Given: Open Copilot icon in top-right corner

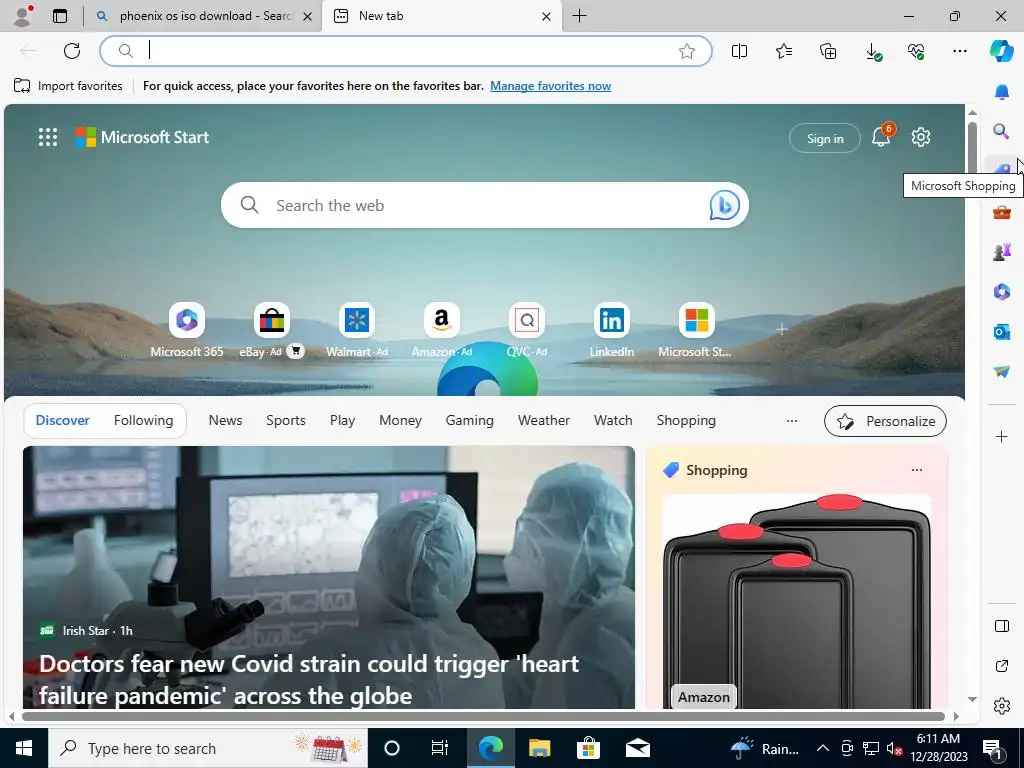Looking at the screenshot, I should coord(1001,51).
